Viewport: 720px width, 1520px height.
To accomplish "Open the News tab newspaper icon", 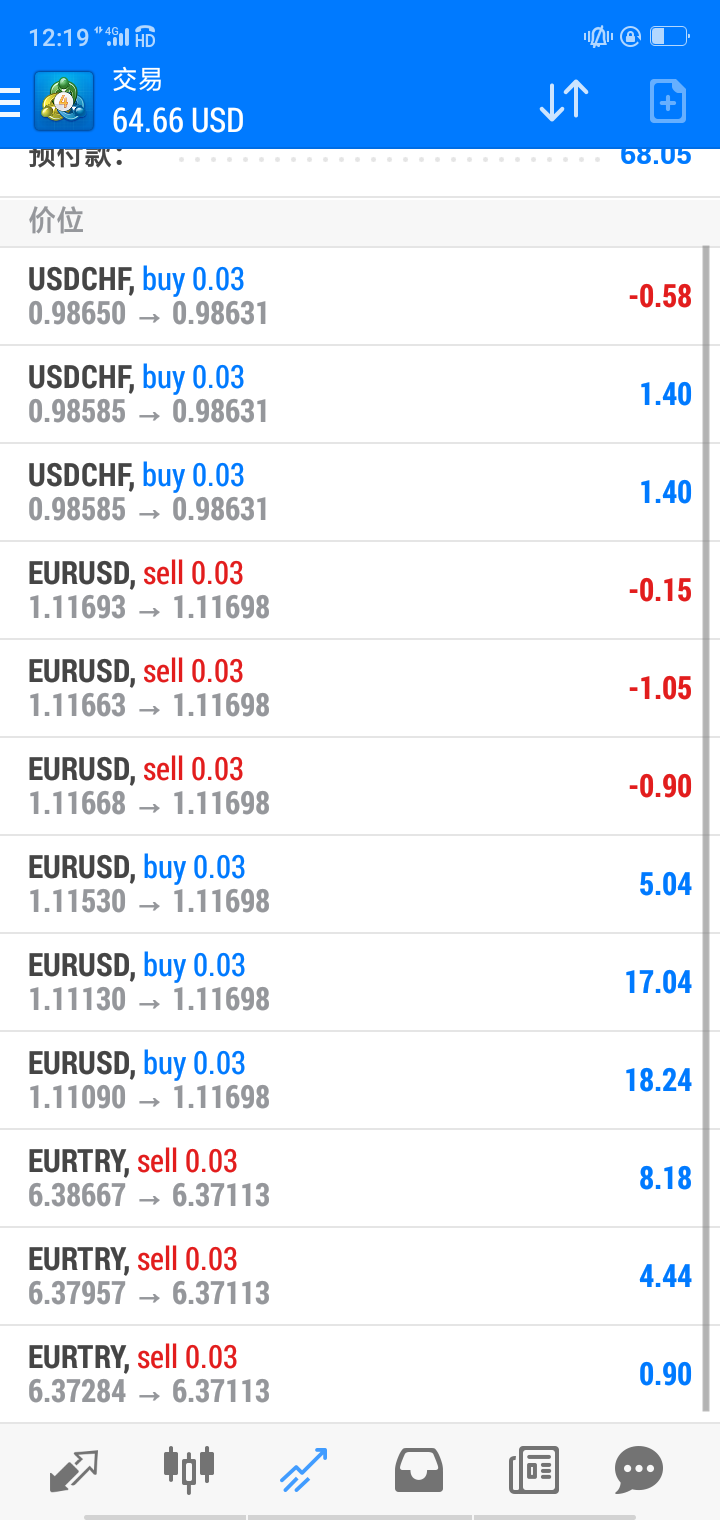I will (x=533, y=1469).
